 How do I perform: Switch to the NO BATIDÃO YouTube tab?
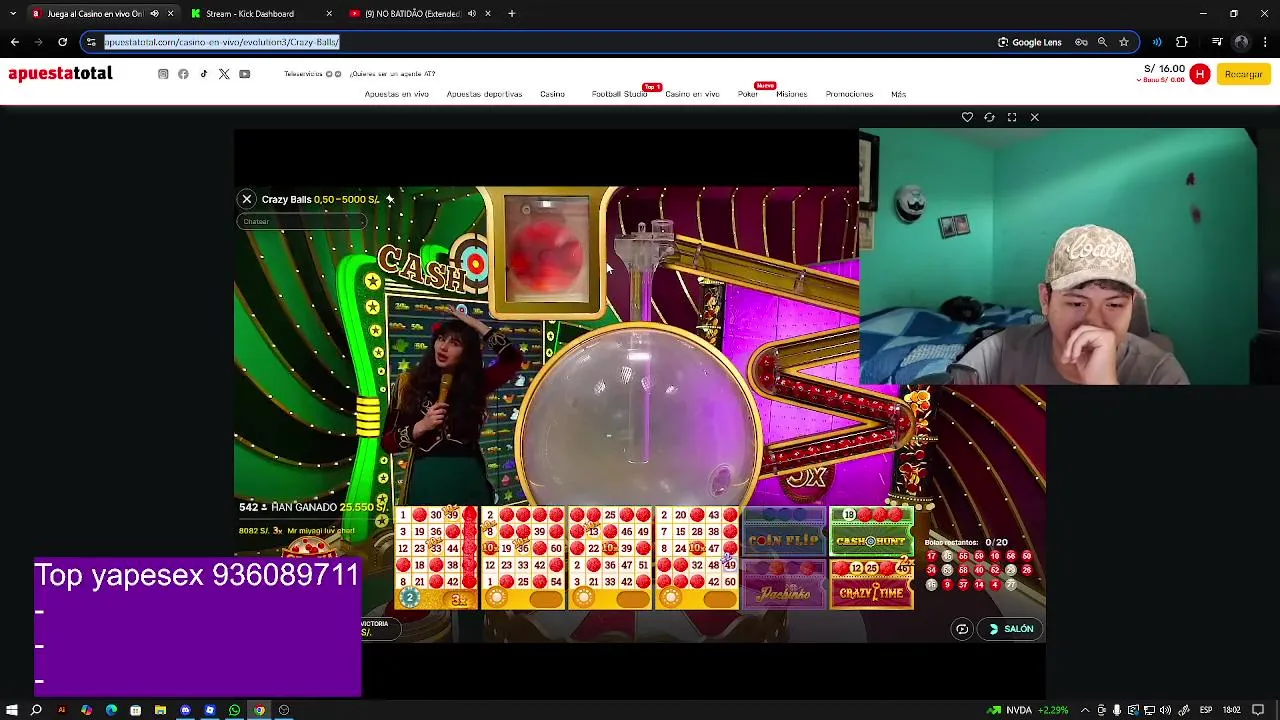(413, 14)
